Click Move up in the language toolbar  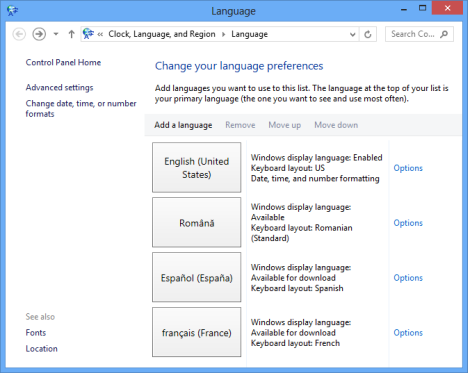285,125
